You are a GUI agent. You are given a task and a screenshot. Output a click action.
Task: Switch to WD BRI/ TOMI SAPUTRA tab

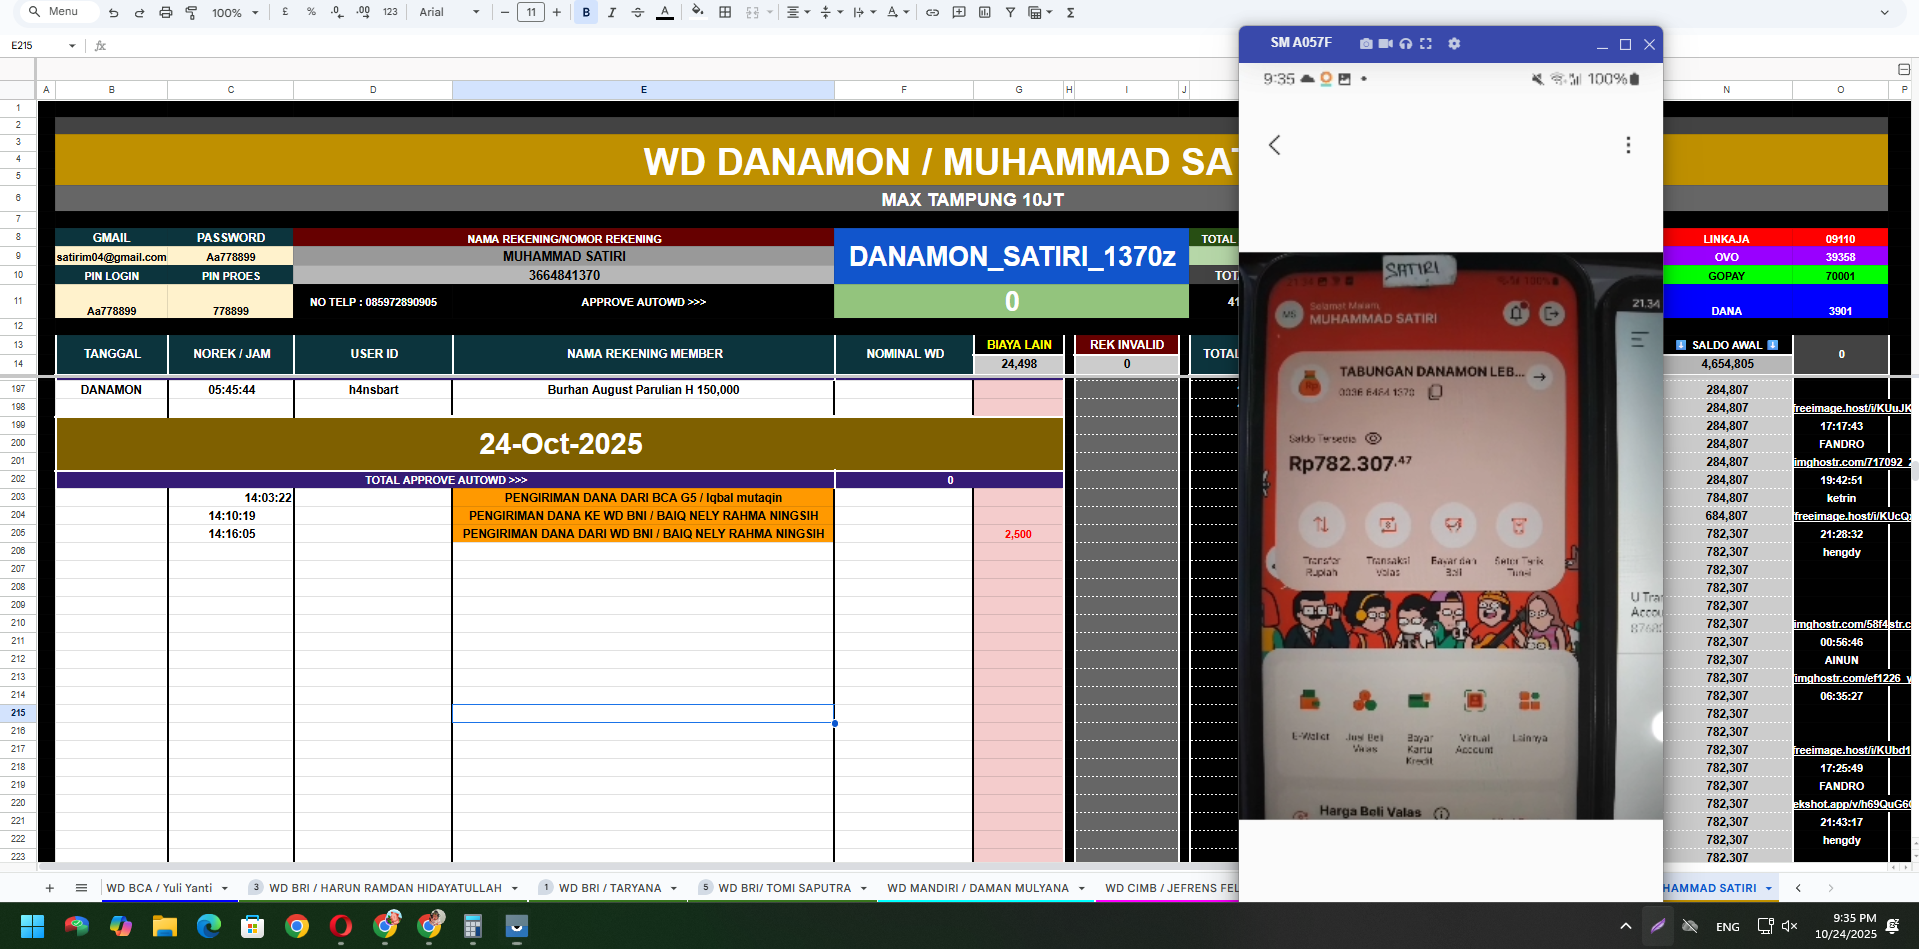(x=784, y=888)
